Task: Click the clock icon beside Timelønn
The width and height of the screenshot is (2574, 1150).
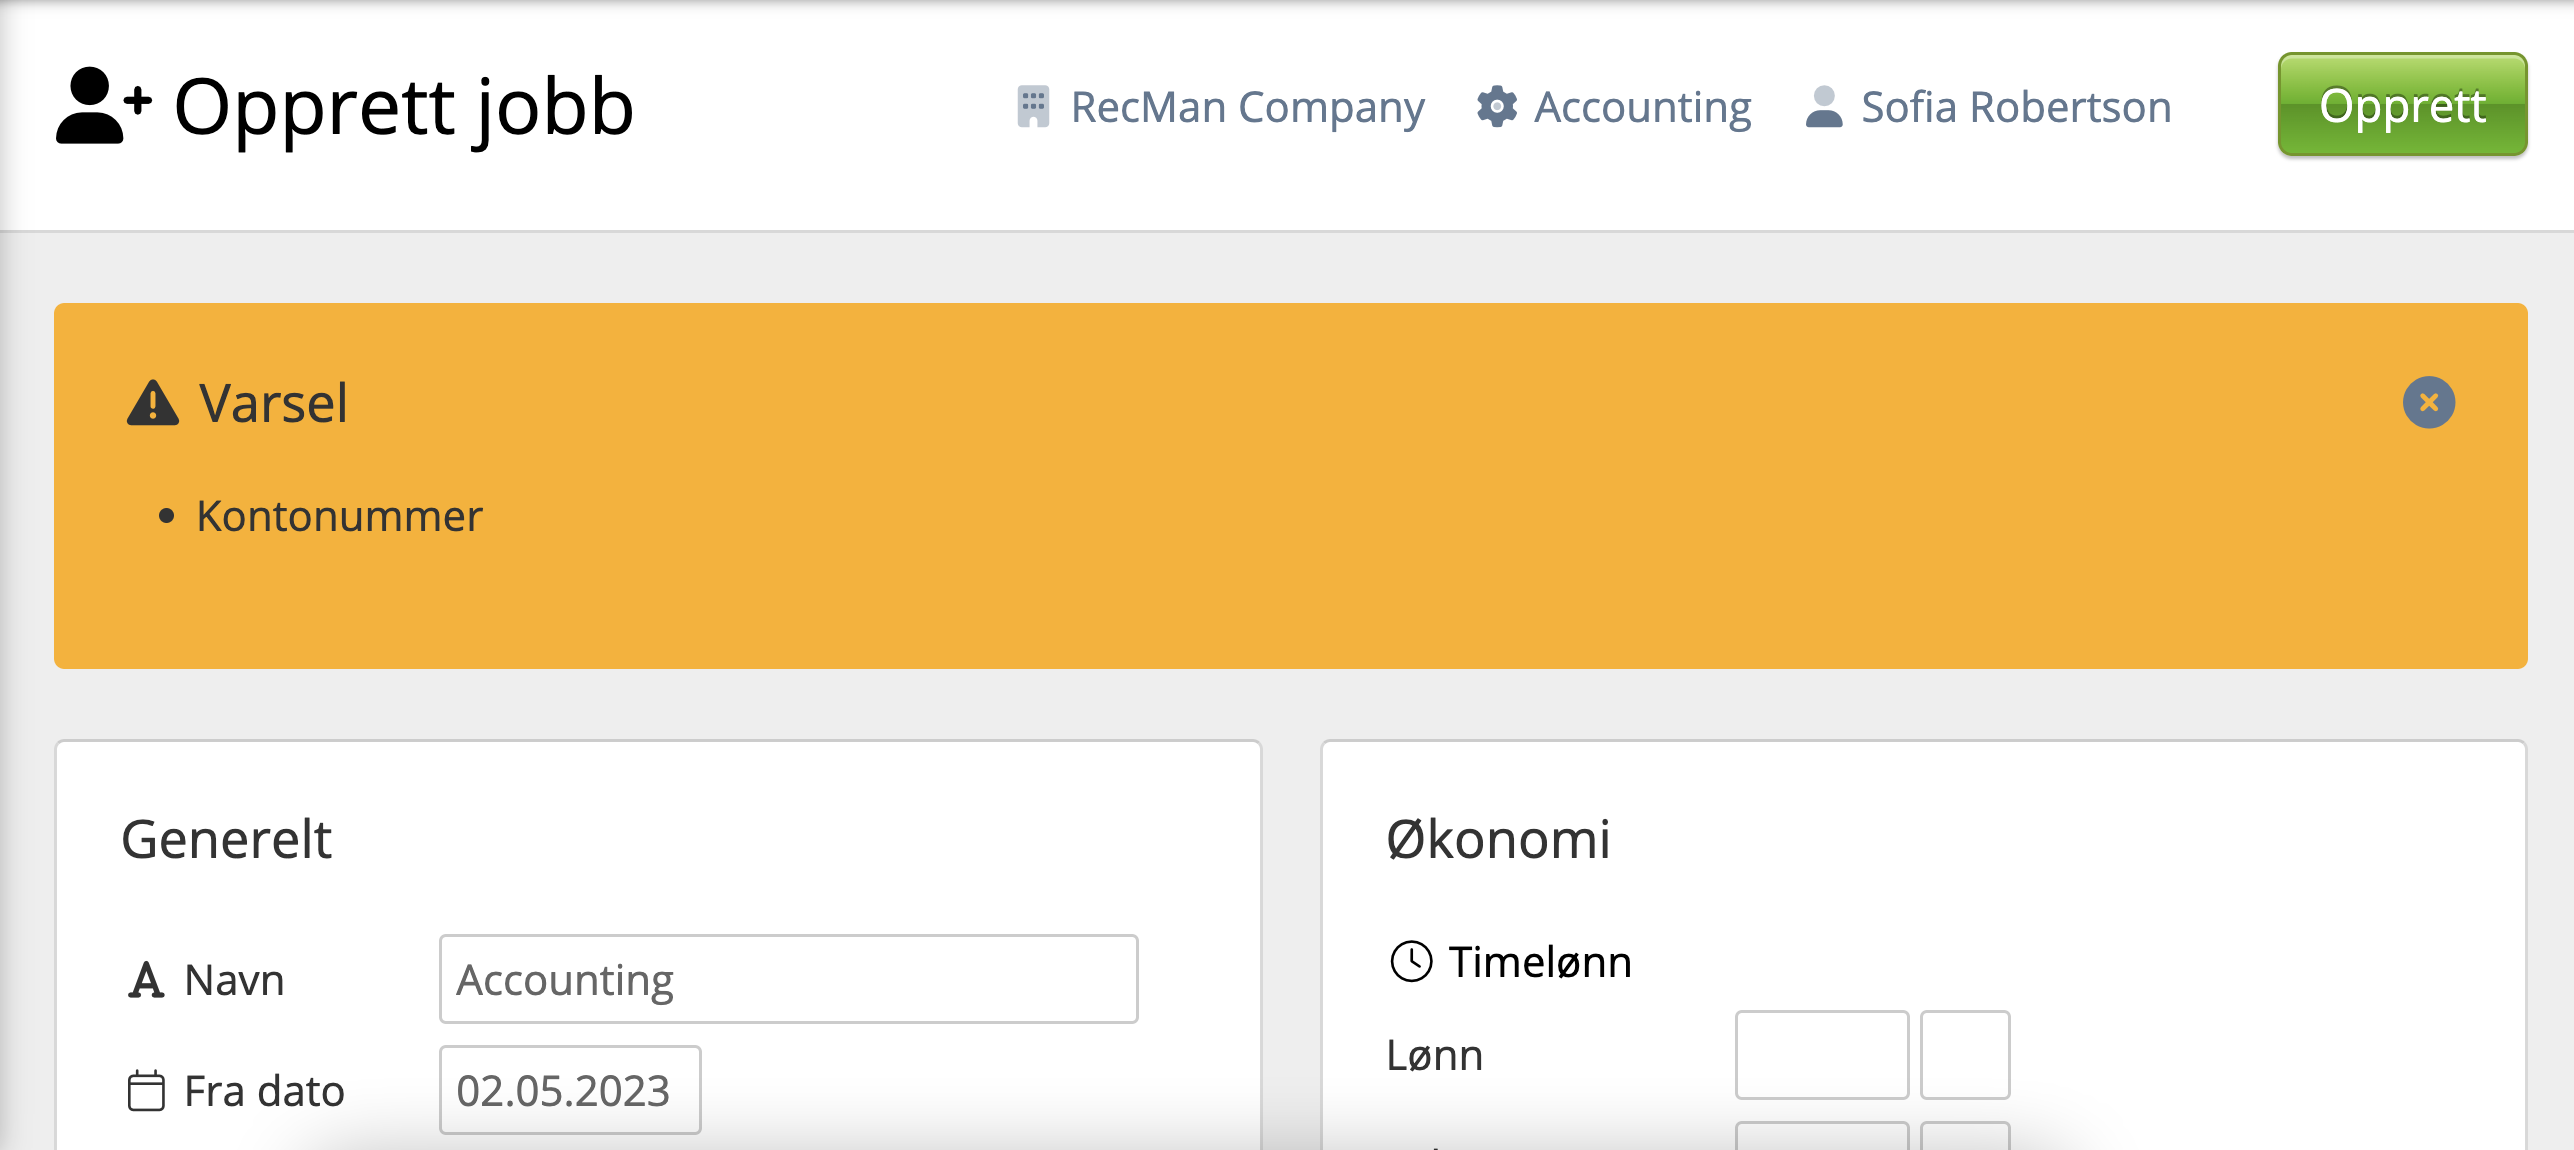Action: point(1411,962)
